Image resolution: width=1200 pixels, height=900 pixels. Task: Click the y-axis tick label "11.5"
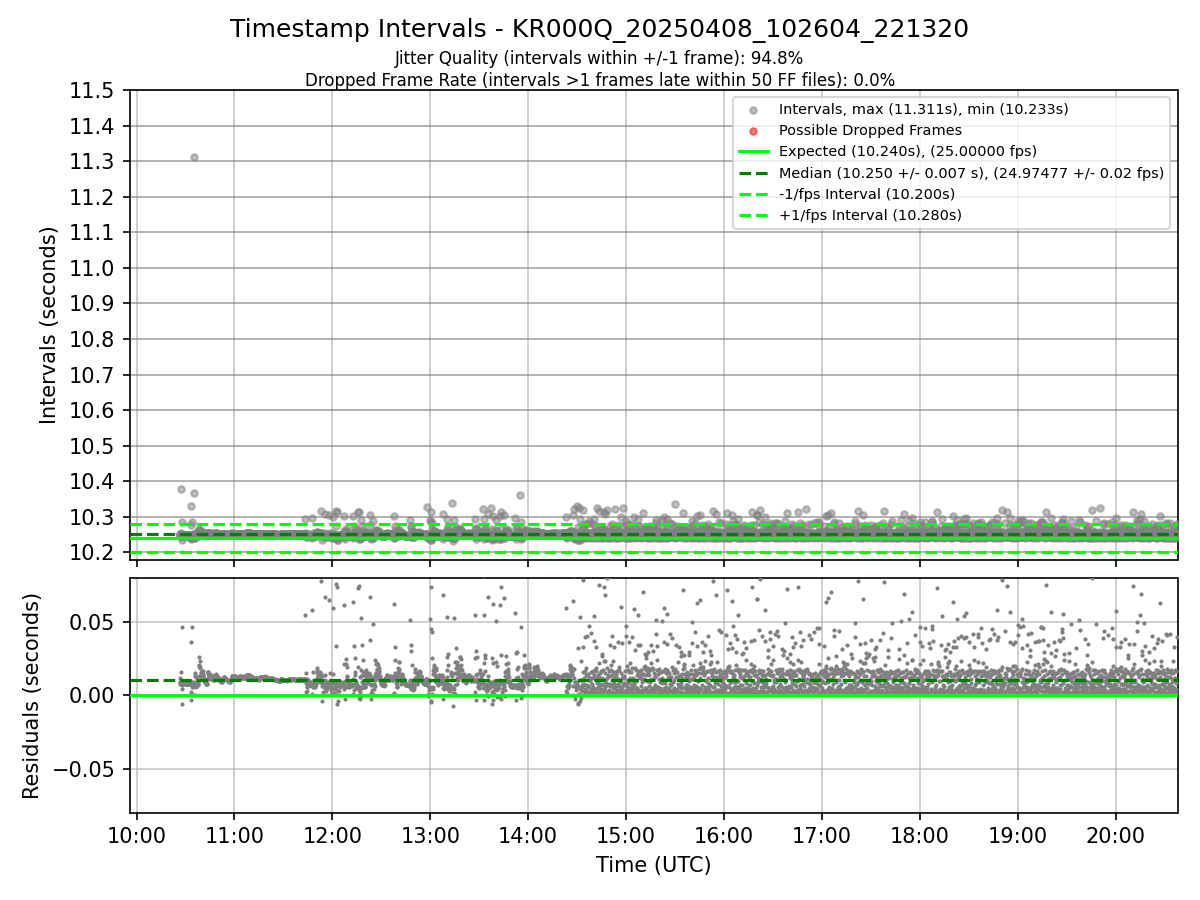tap(90, 91)
